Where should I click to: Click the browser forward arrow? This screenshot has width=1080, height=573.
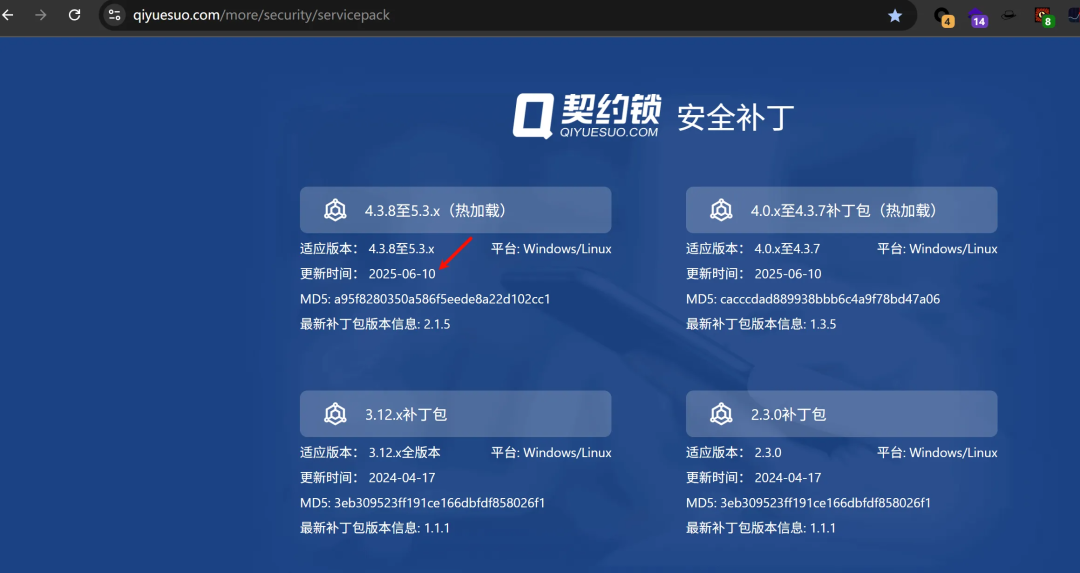41,14
